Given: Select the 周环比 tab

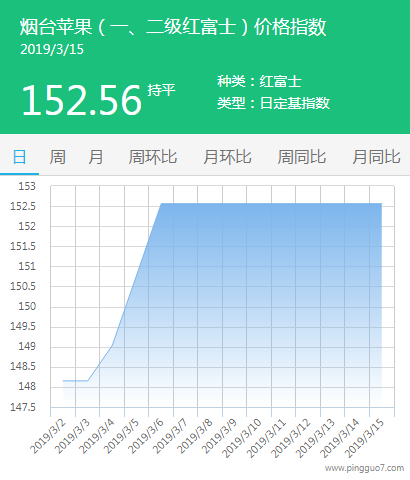Looking at the screenshot, I should 153,157.
